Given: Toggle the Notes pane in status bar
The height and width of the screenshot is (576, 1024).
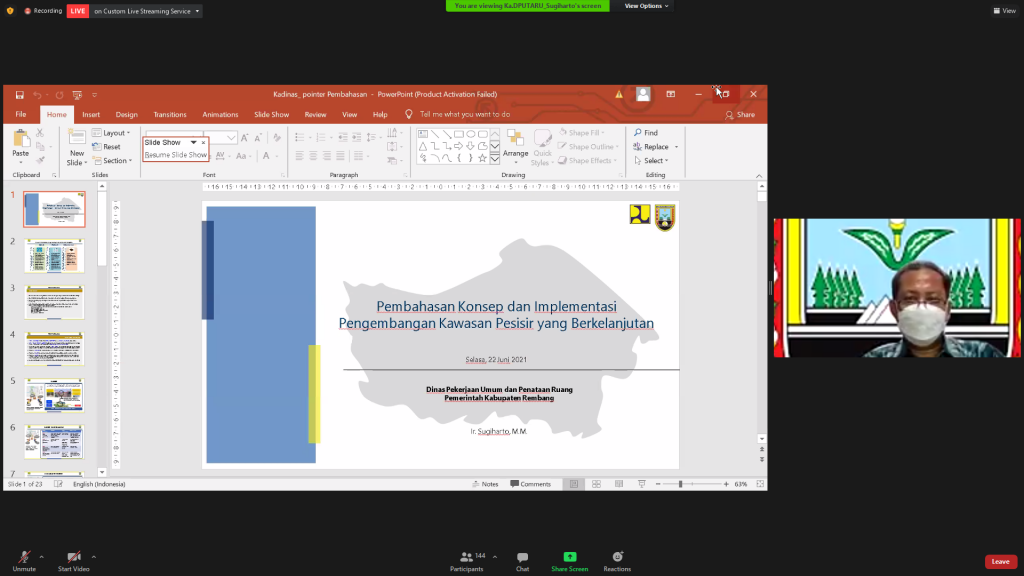Looking at the screenshot, I should [484, 484].
